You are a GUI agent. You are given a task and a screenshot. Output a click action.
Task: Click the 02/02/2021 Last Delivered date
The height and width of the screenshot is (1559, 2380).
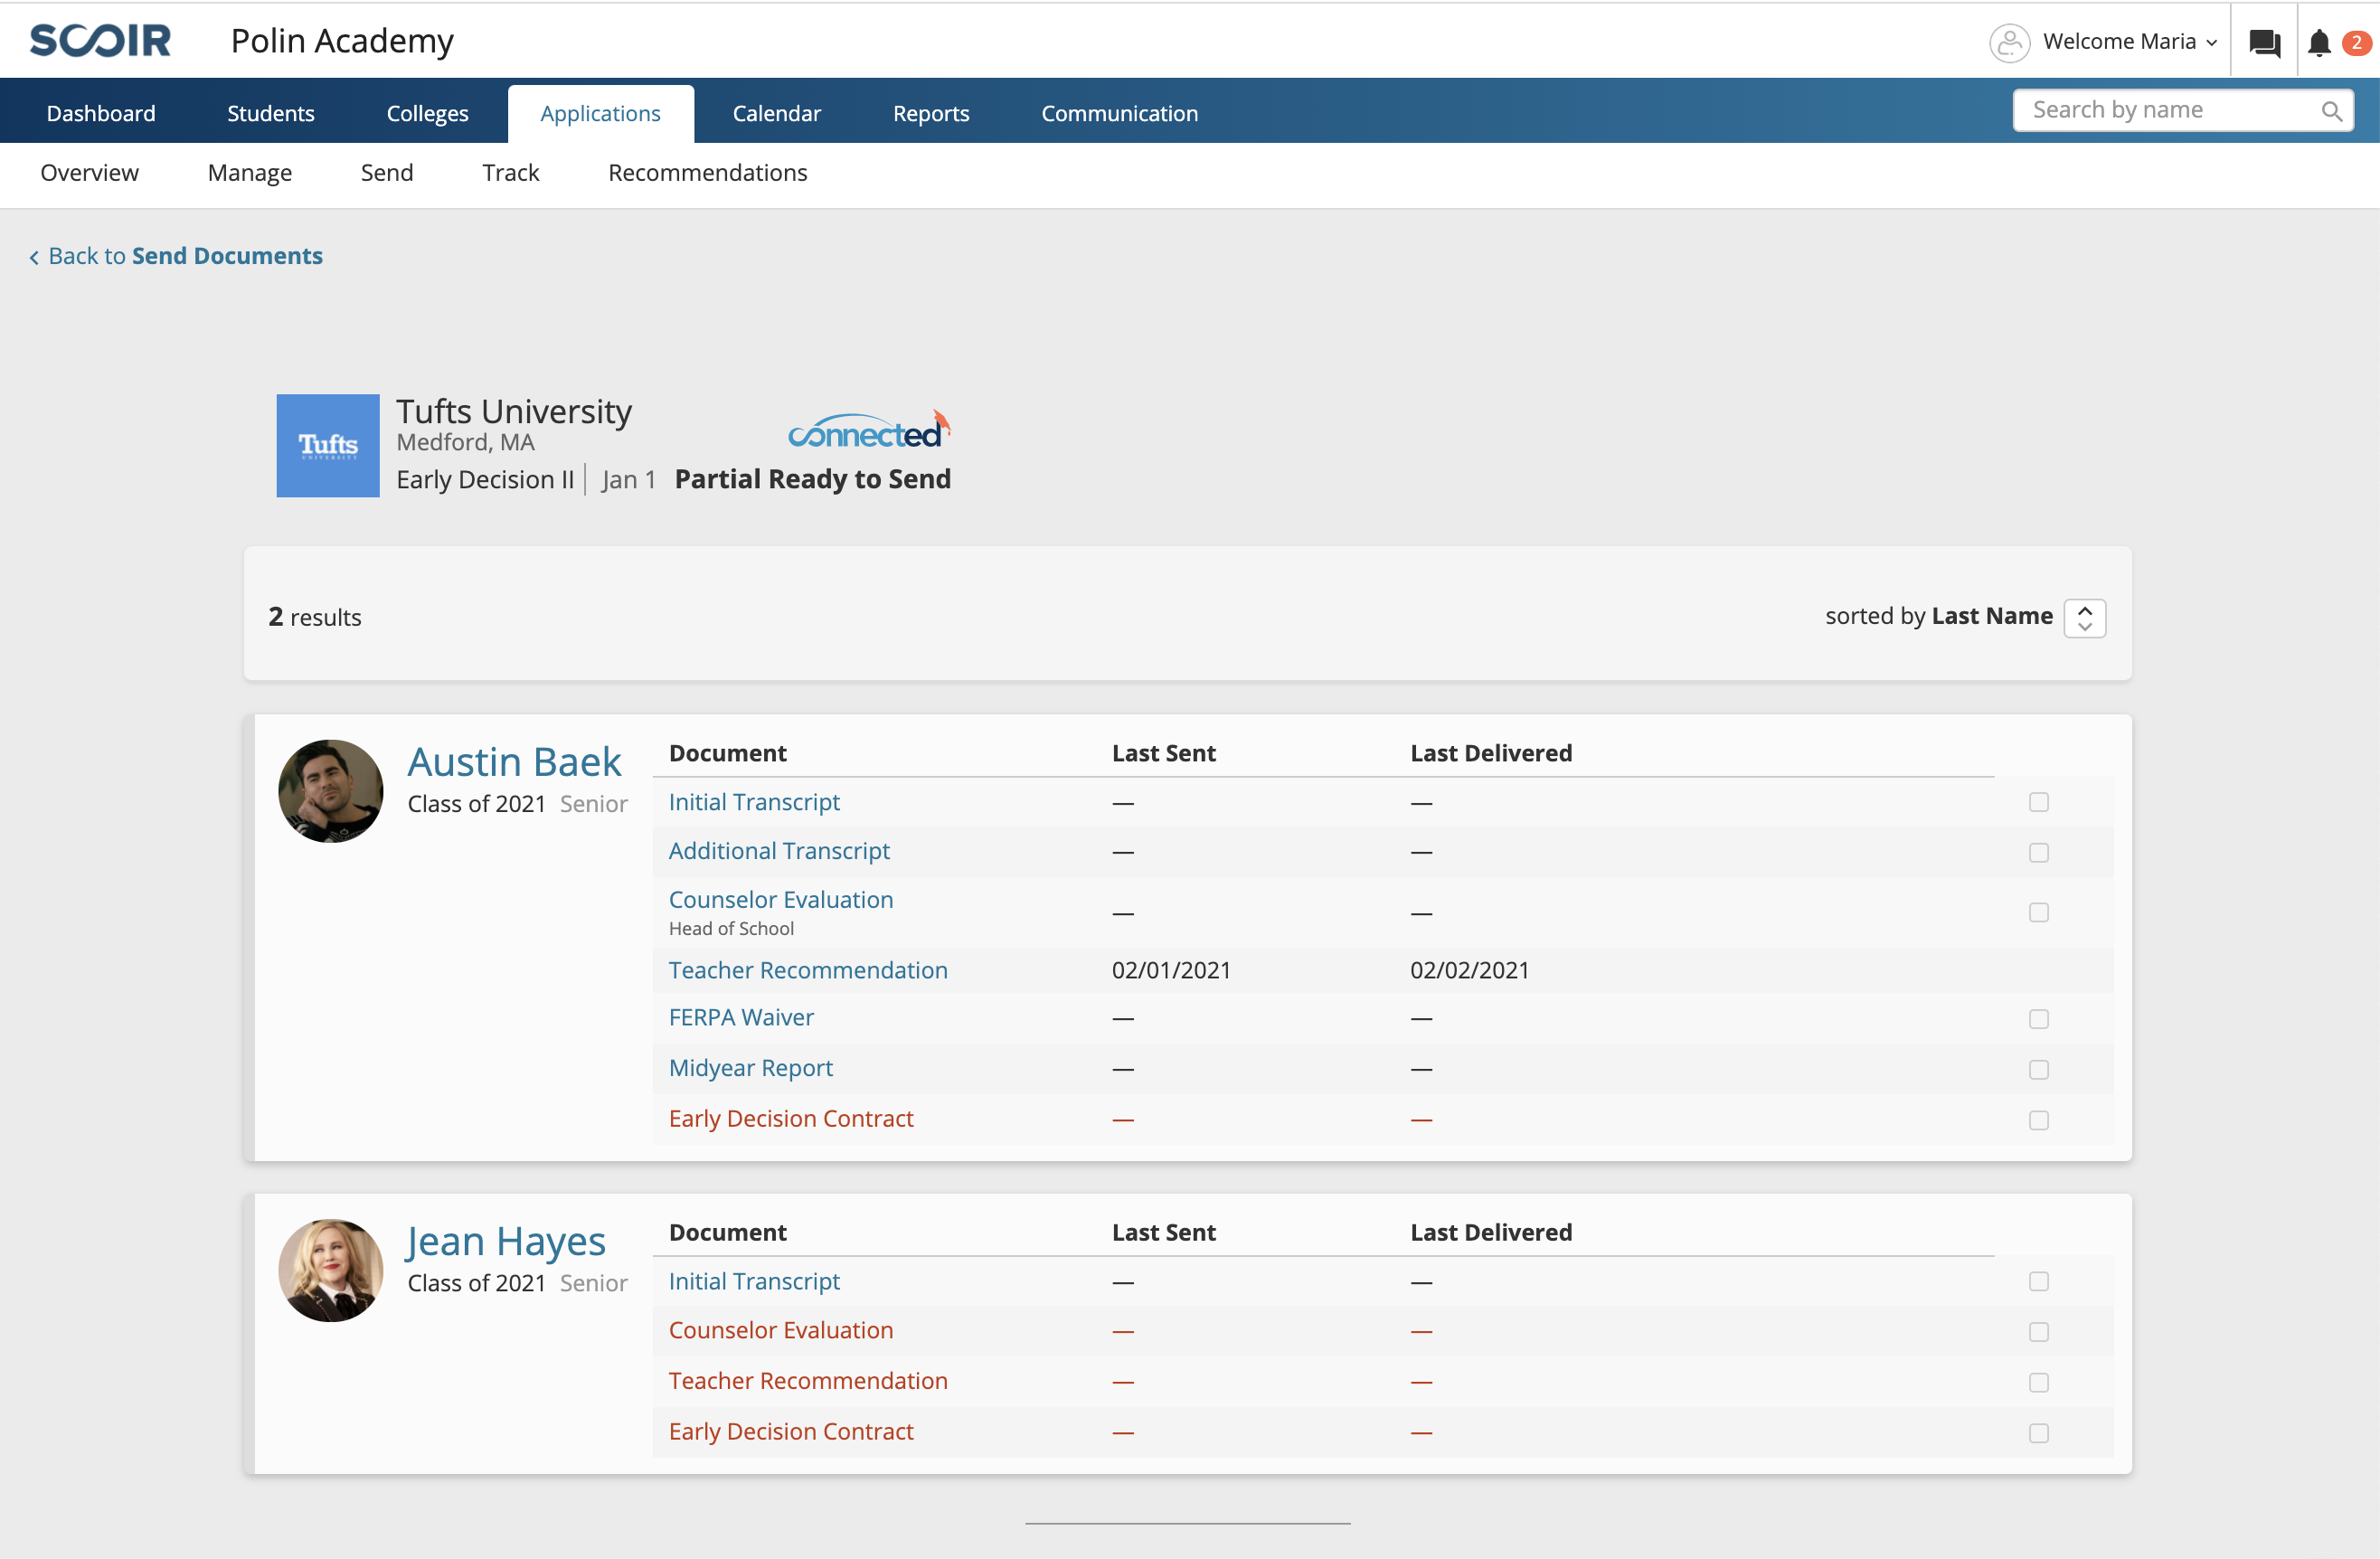(x=1469, y=970)
